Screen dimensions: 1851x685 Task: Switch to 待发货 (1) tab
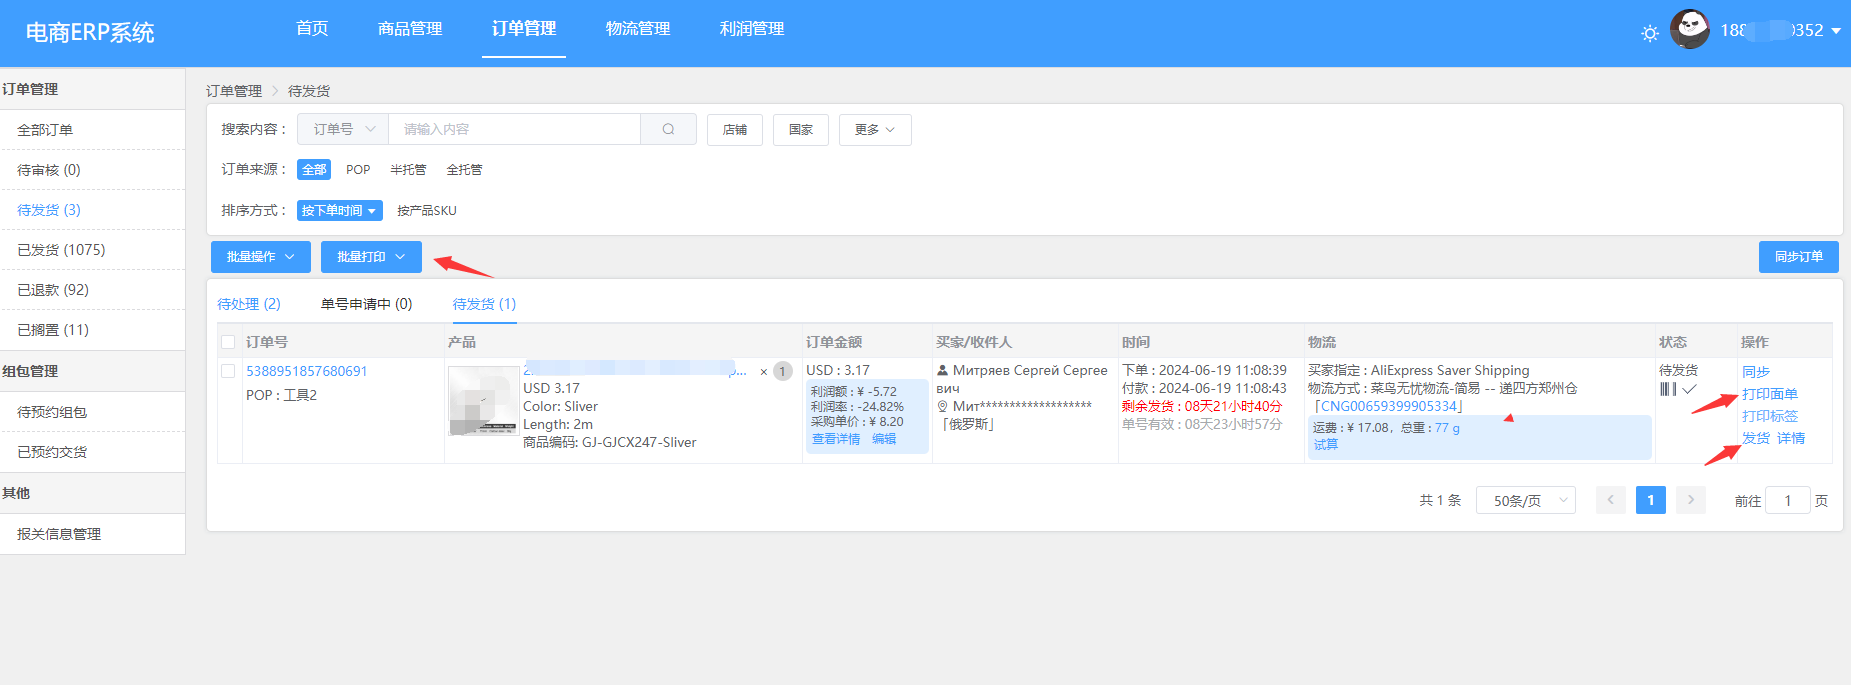tap(484, 304)
